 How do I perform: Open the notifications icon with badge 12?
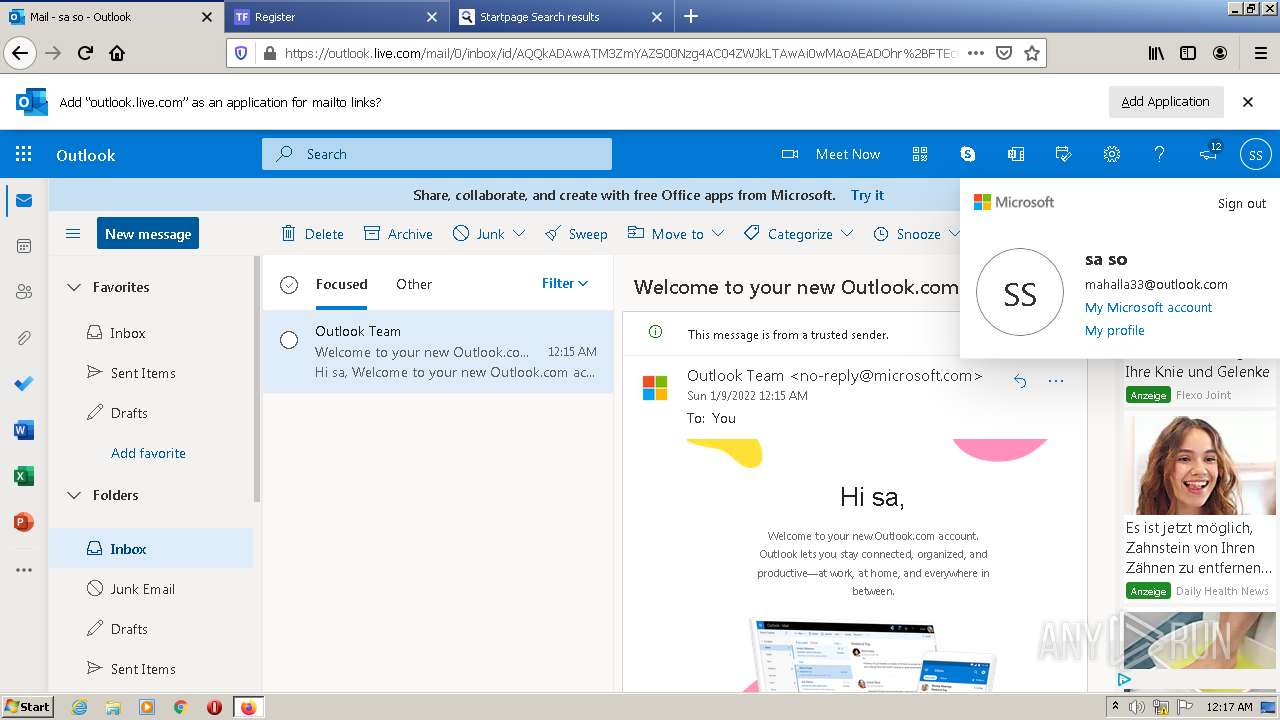point(1209,153)
